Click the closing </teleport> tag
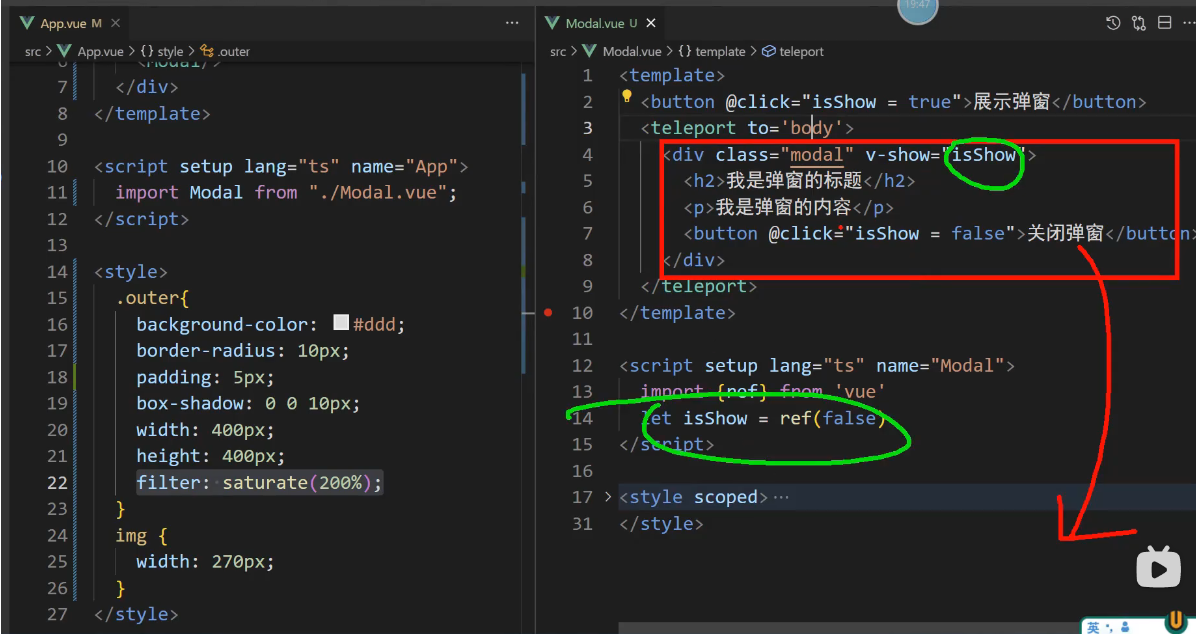This screenshot has width=1196, height=635. click(699, 287)
